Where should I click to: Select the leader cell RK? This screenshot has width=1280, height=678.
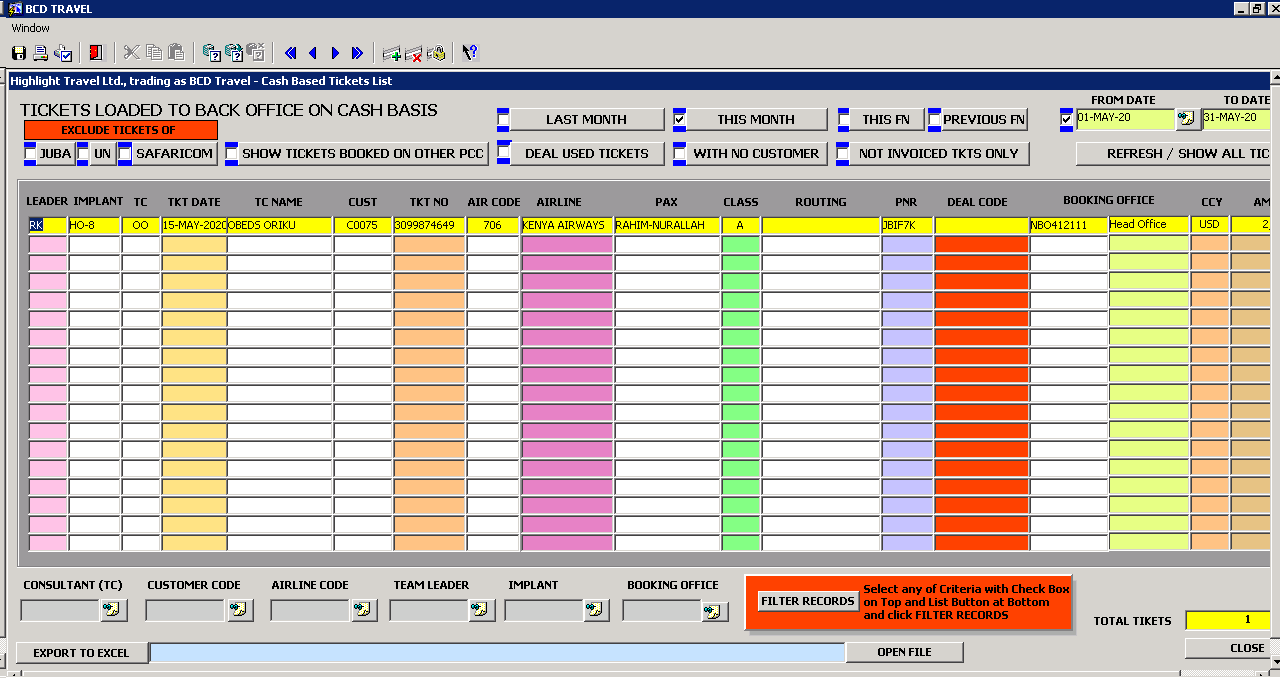click(48, 226)
